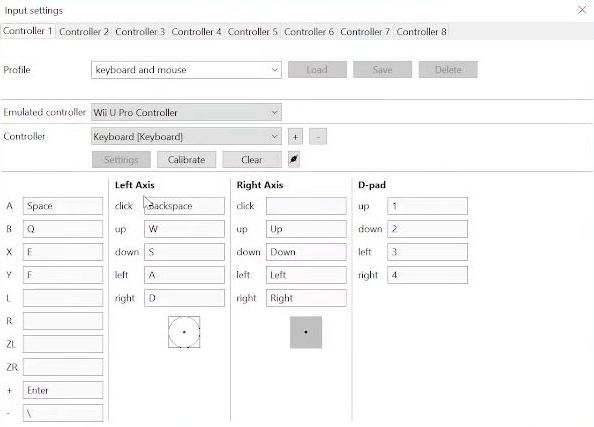Select the D-pad up field

(x=427, y=206)
